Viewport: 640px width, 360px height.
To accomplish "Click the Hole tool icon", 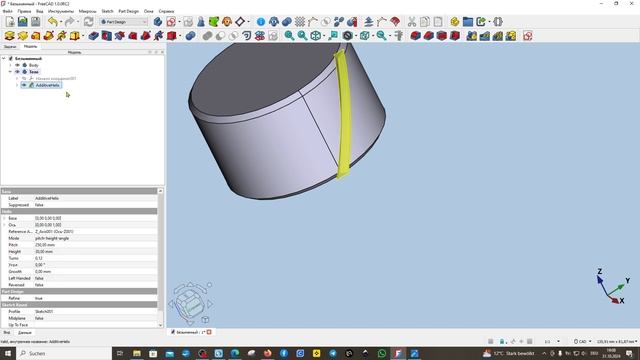I will pyautogui.click(x=107, y=36).
